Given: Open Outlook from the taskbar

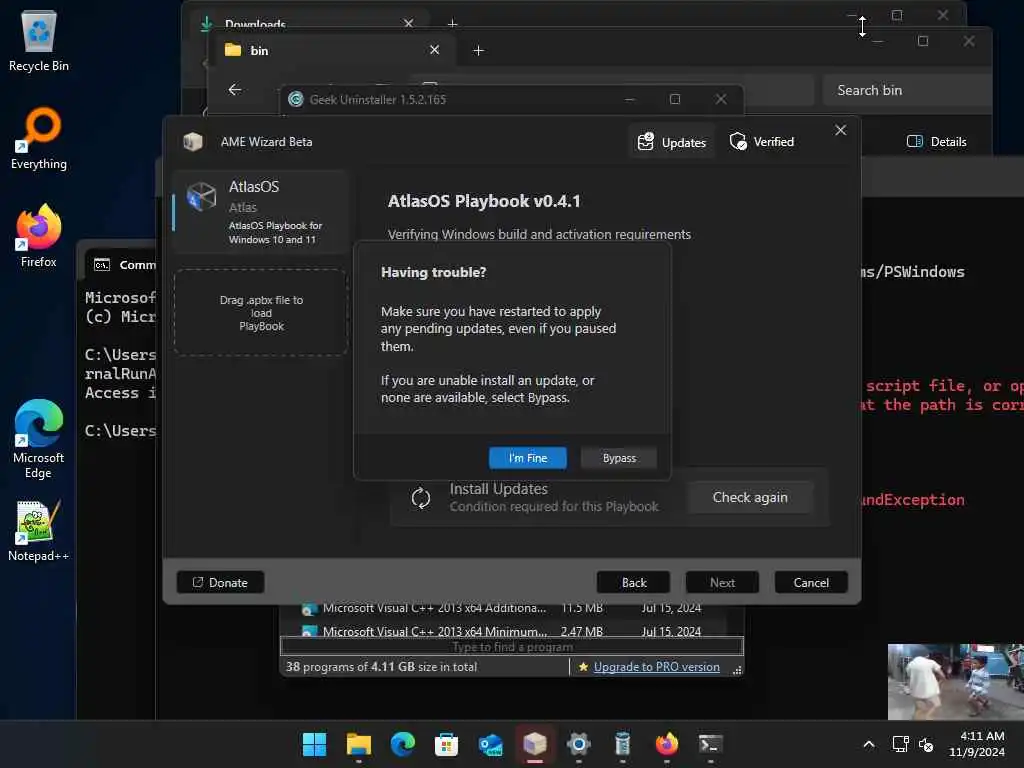Looking at the screenshot, I should click(x=490, y=744).
